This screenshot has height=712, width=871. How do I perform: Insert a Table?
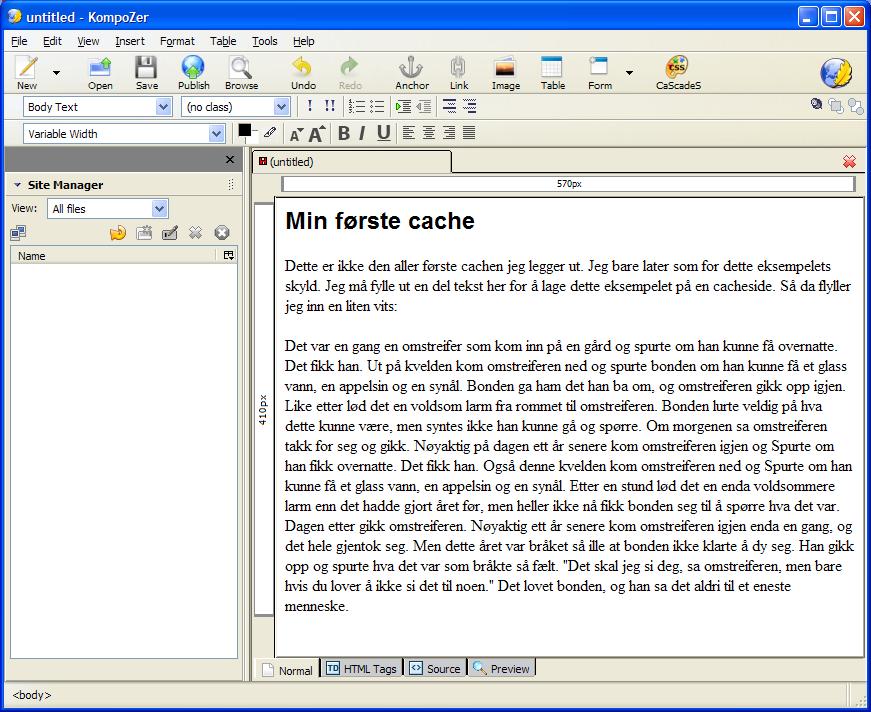(553, 73)
